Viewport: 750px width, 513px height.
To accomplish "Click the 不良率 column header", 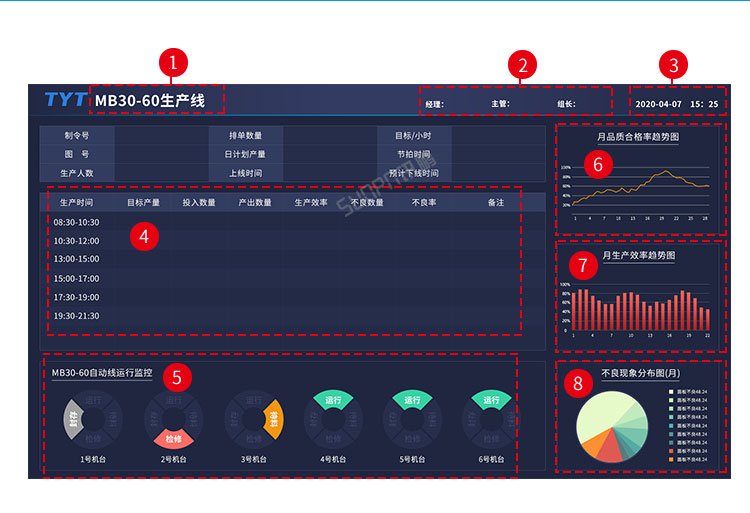I will pyautogui.click(x=424, y=203).
